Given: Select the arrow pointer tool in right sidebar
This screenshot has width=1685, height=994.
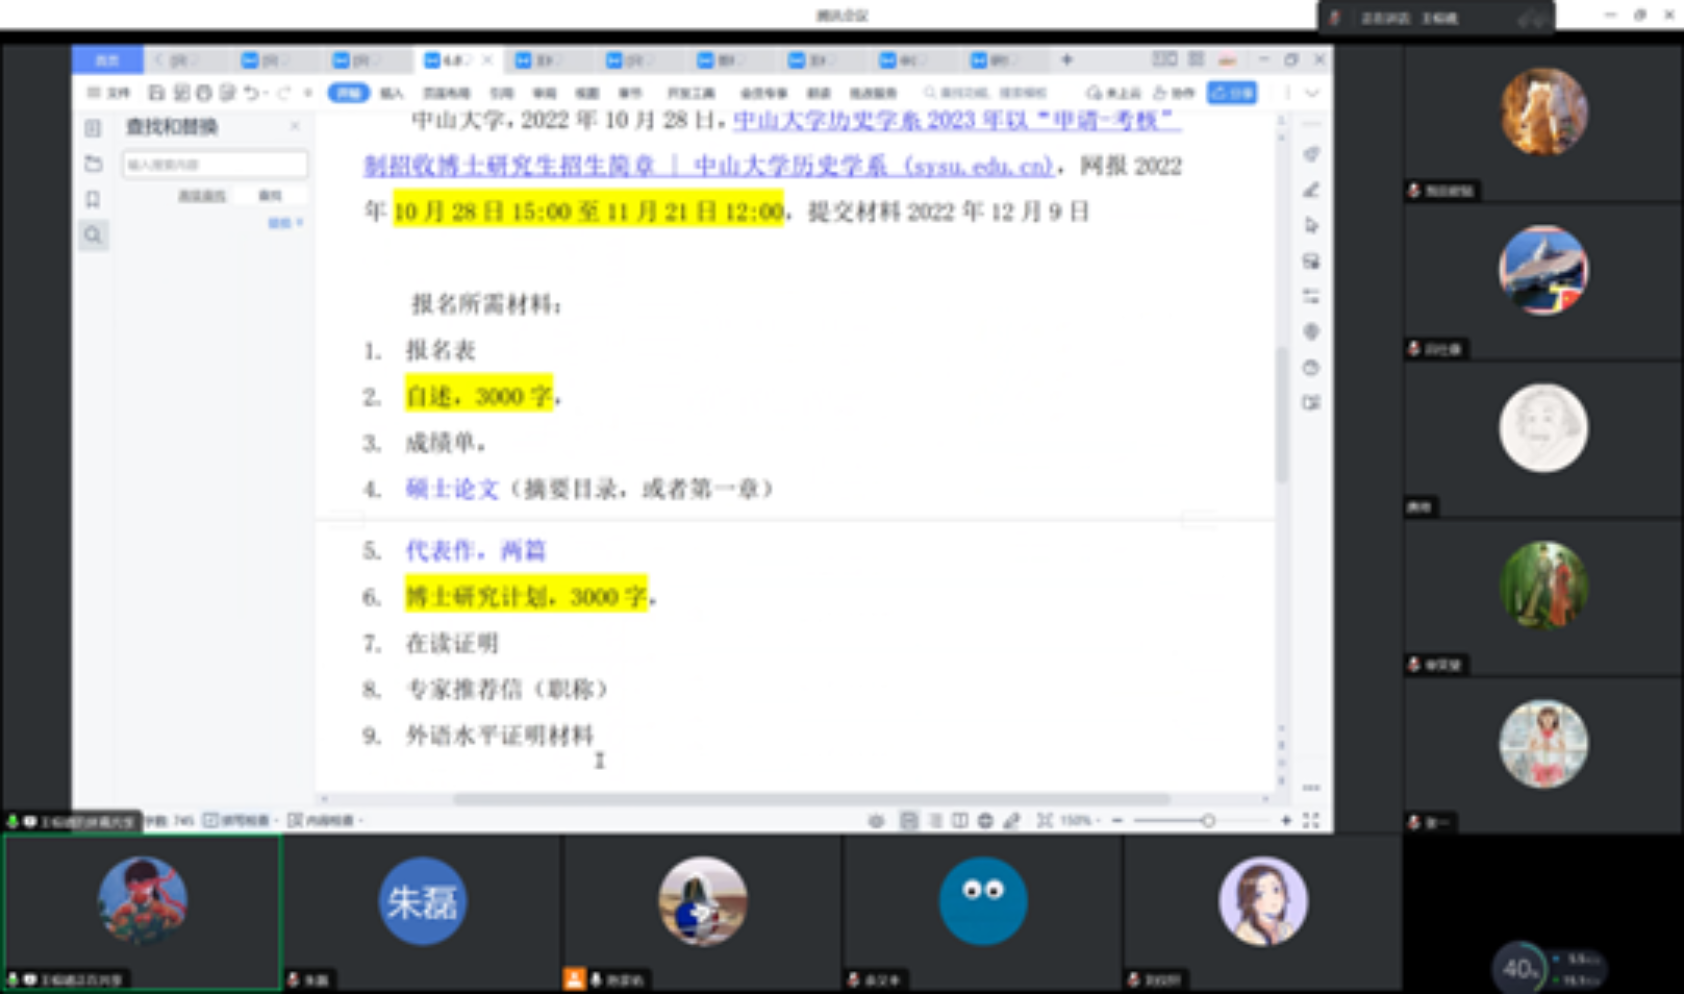Looking at the screenshot, I should click(1311, 226).
